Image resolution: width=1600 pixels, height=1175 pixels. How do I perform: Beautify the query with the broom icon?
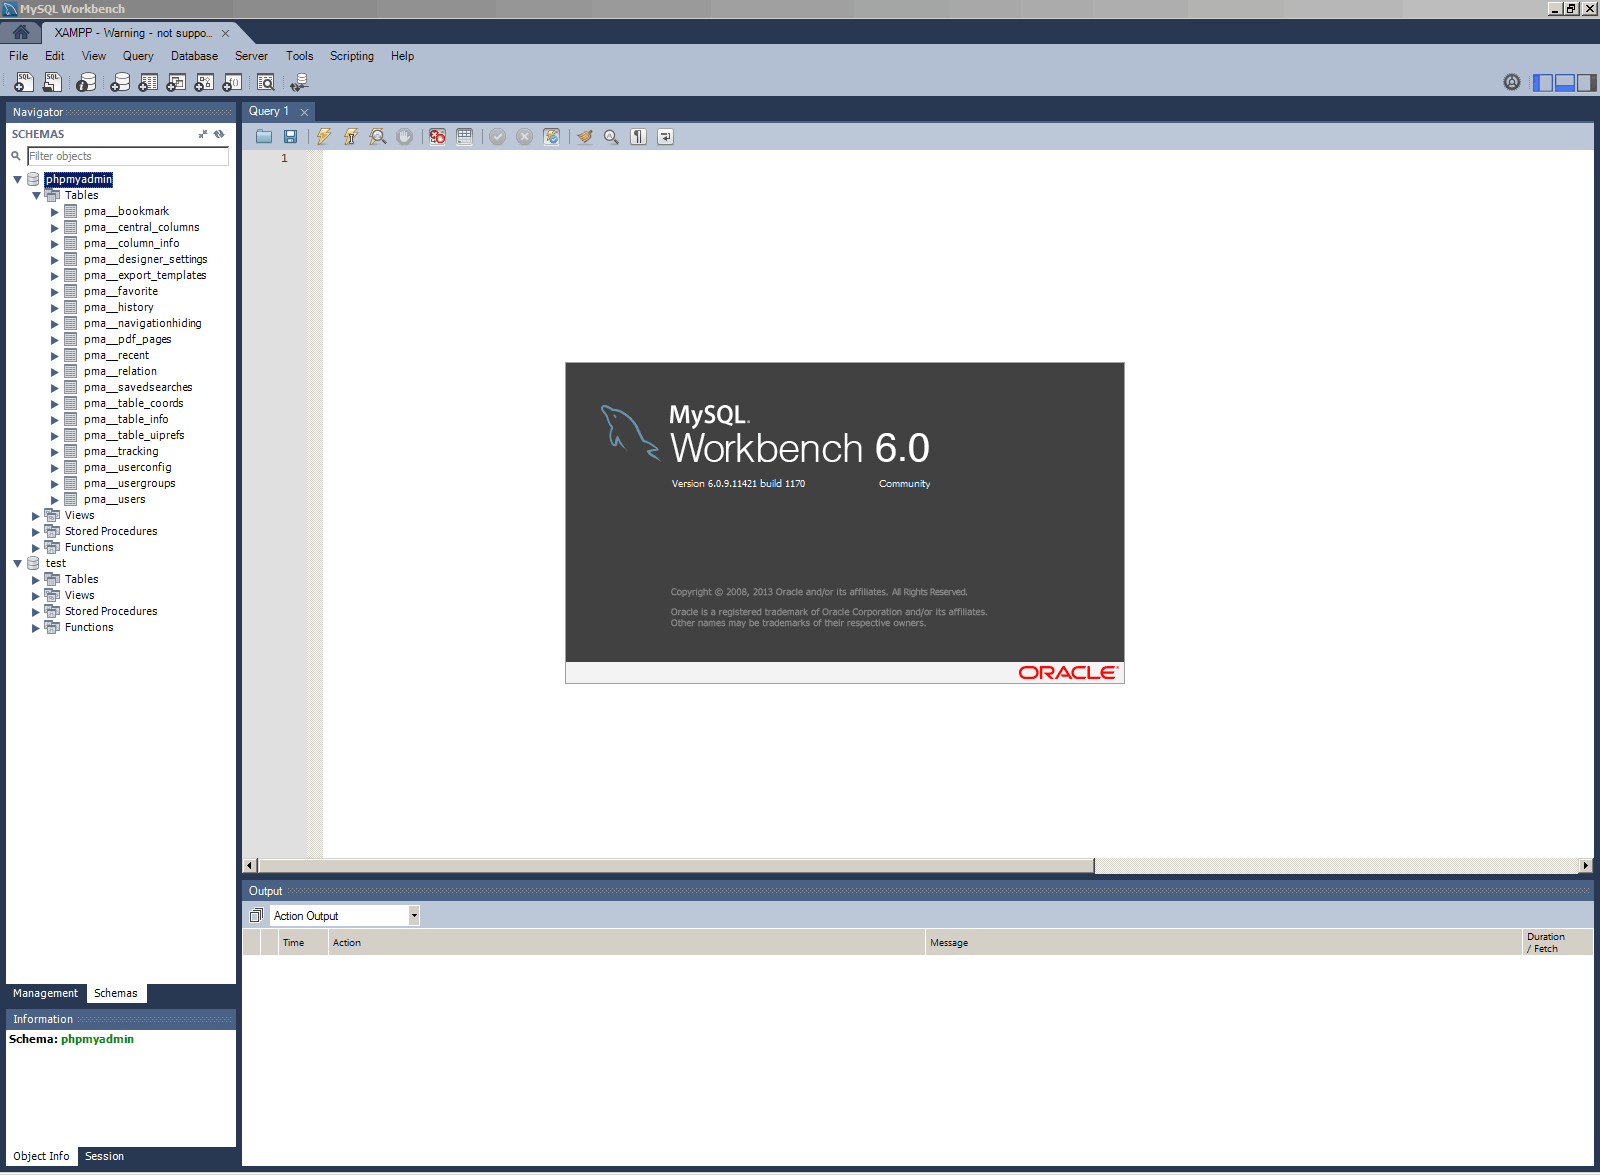click(585, 137)
